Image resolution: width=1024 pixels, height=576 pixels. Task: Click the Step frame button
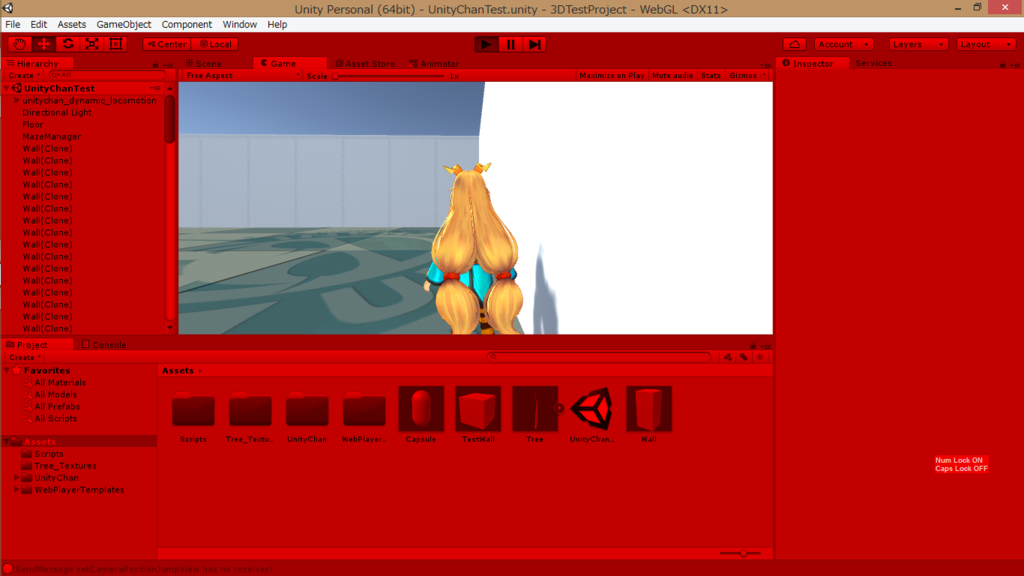(535, 44)
